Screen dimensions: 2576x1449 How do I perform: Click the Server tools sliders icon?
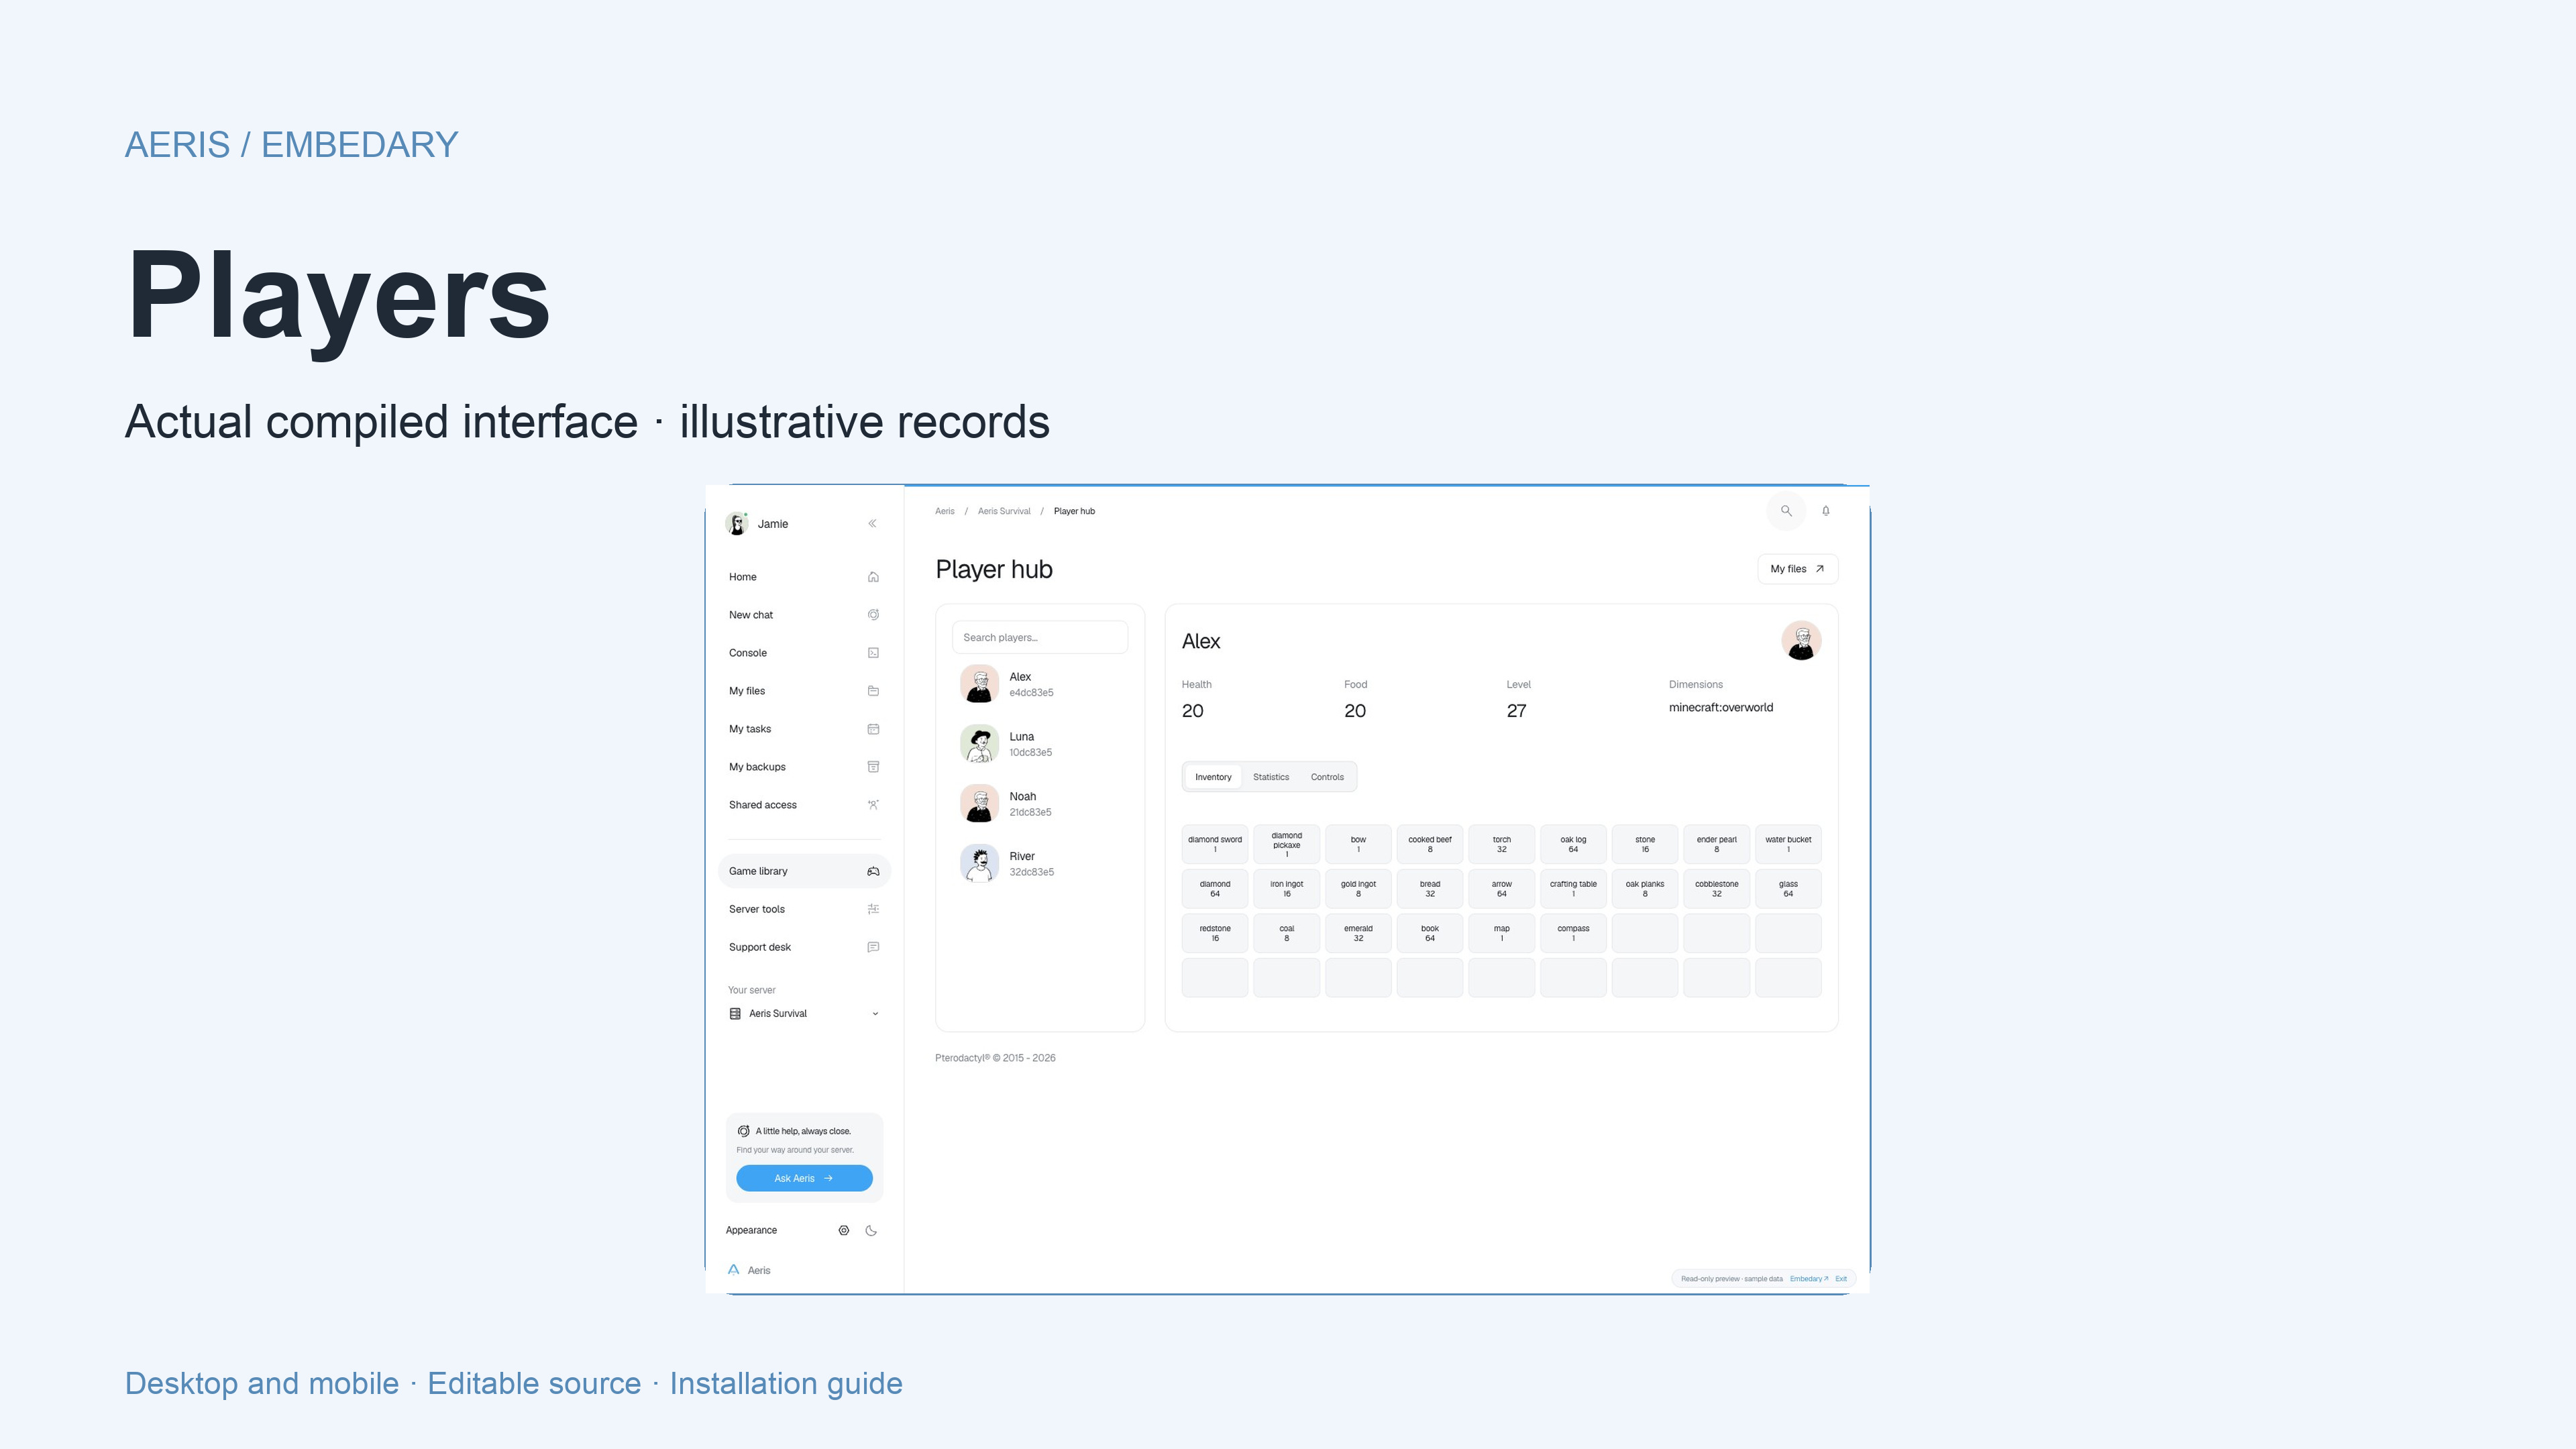[x=873, y=909]
